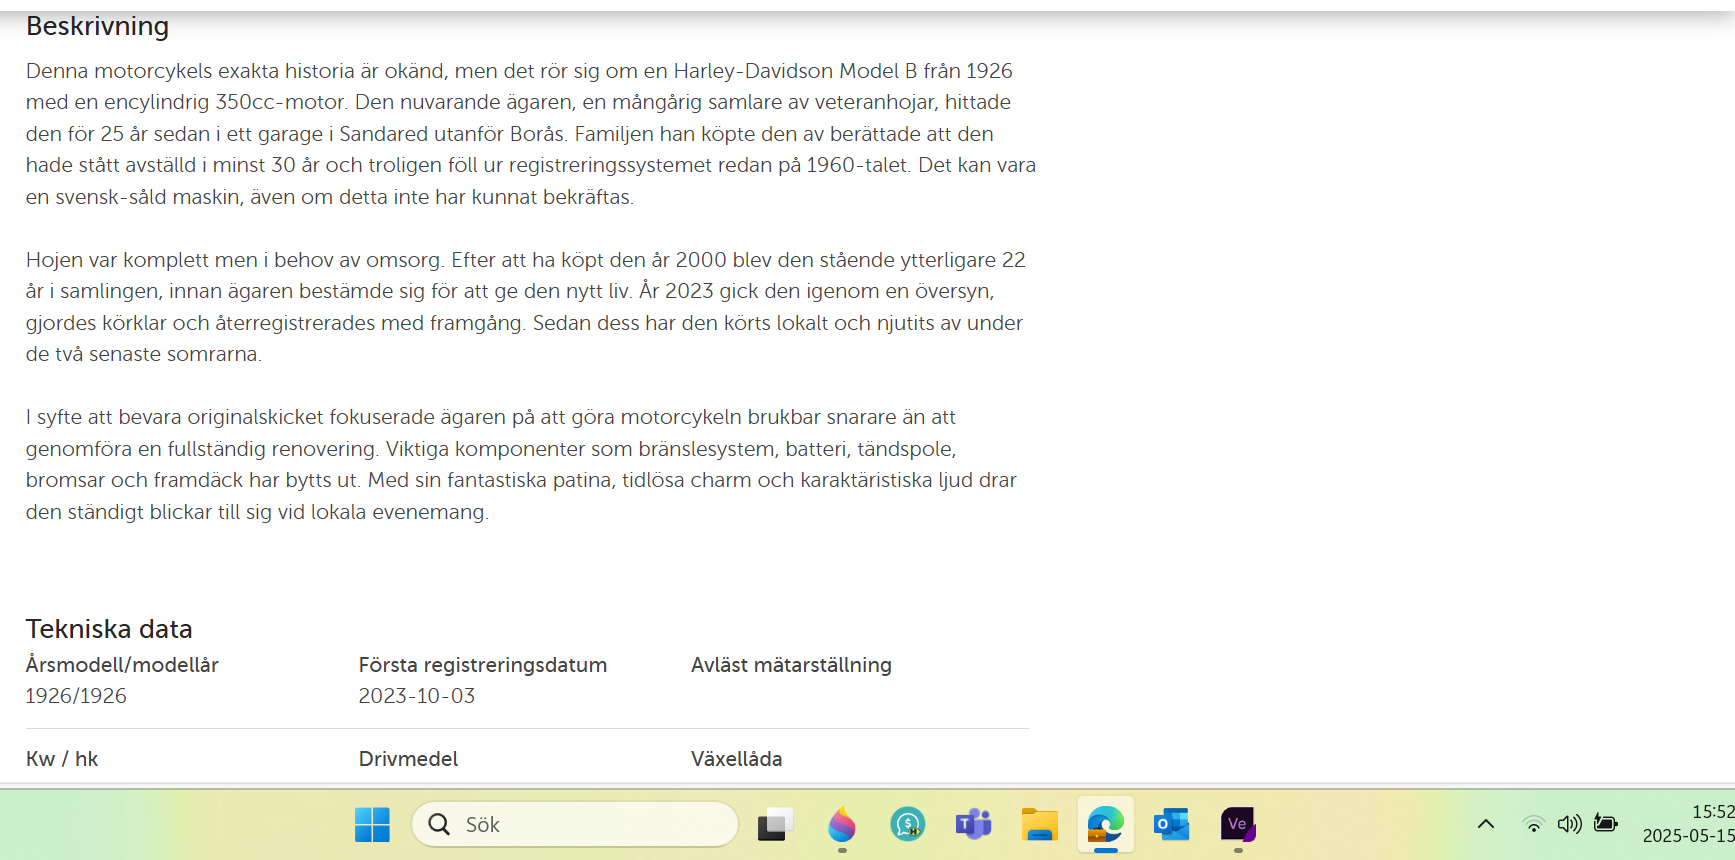Open the purple Ve app icon

1237,825
